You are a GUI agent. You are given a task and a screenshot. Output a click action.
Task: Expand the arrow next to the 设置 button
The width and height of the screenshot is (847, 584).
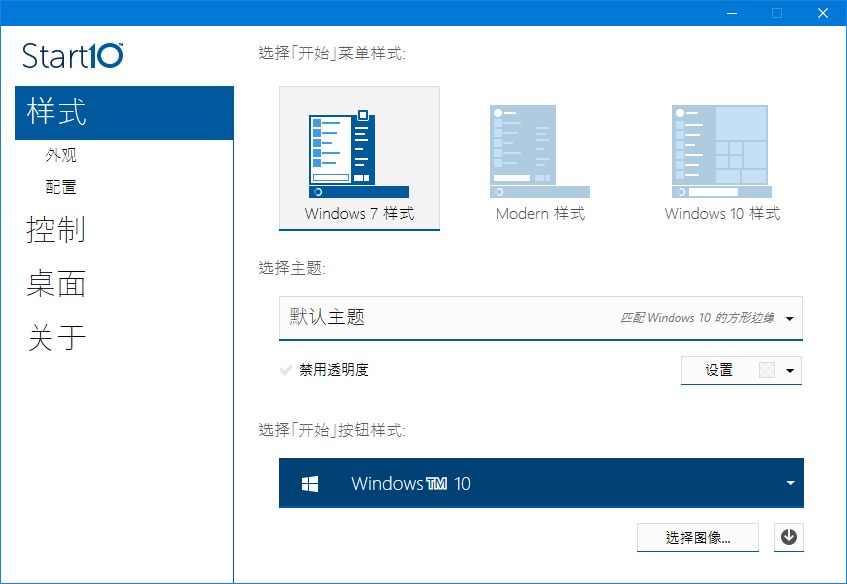(791, 371)
